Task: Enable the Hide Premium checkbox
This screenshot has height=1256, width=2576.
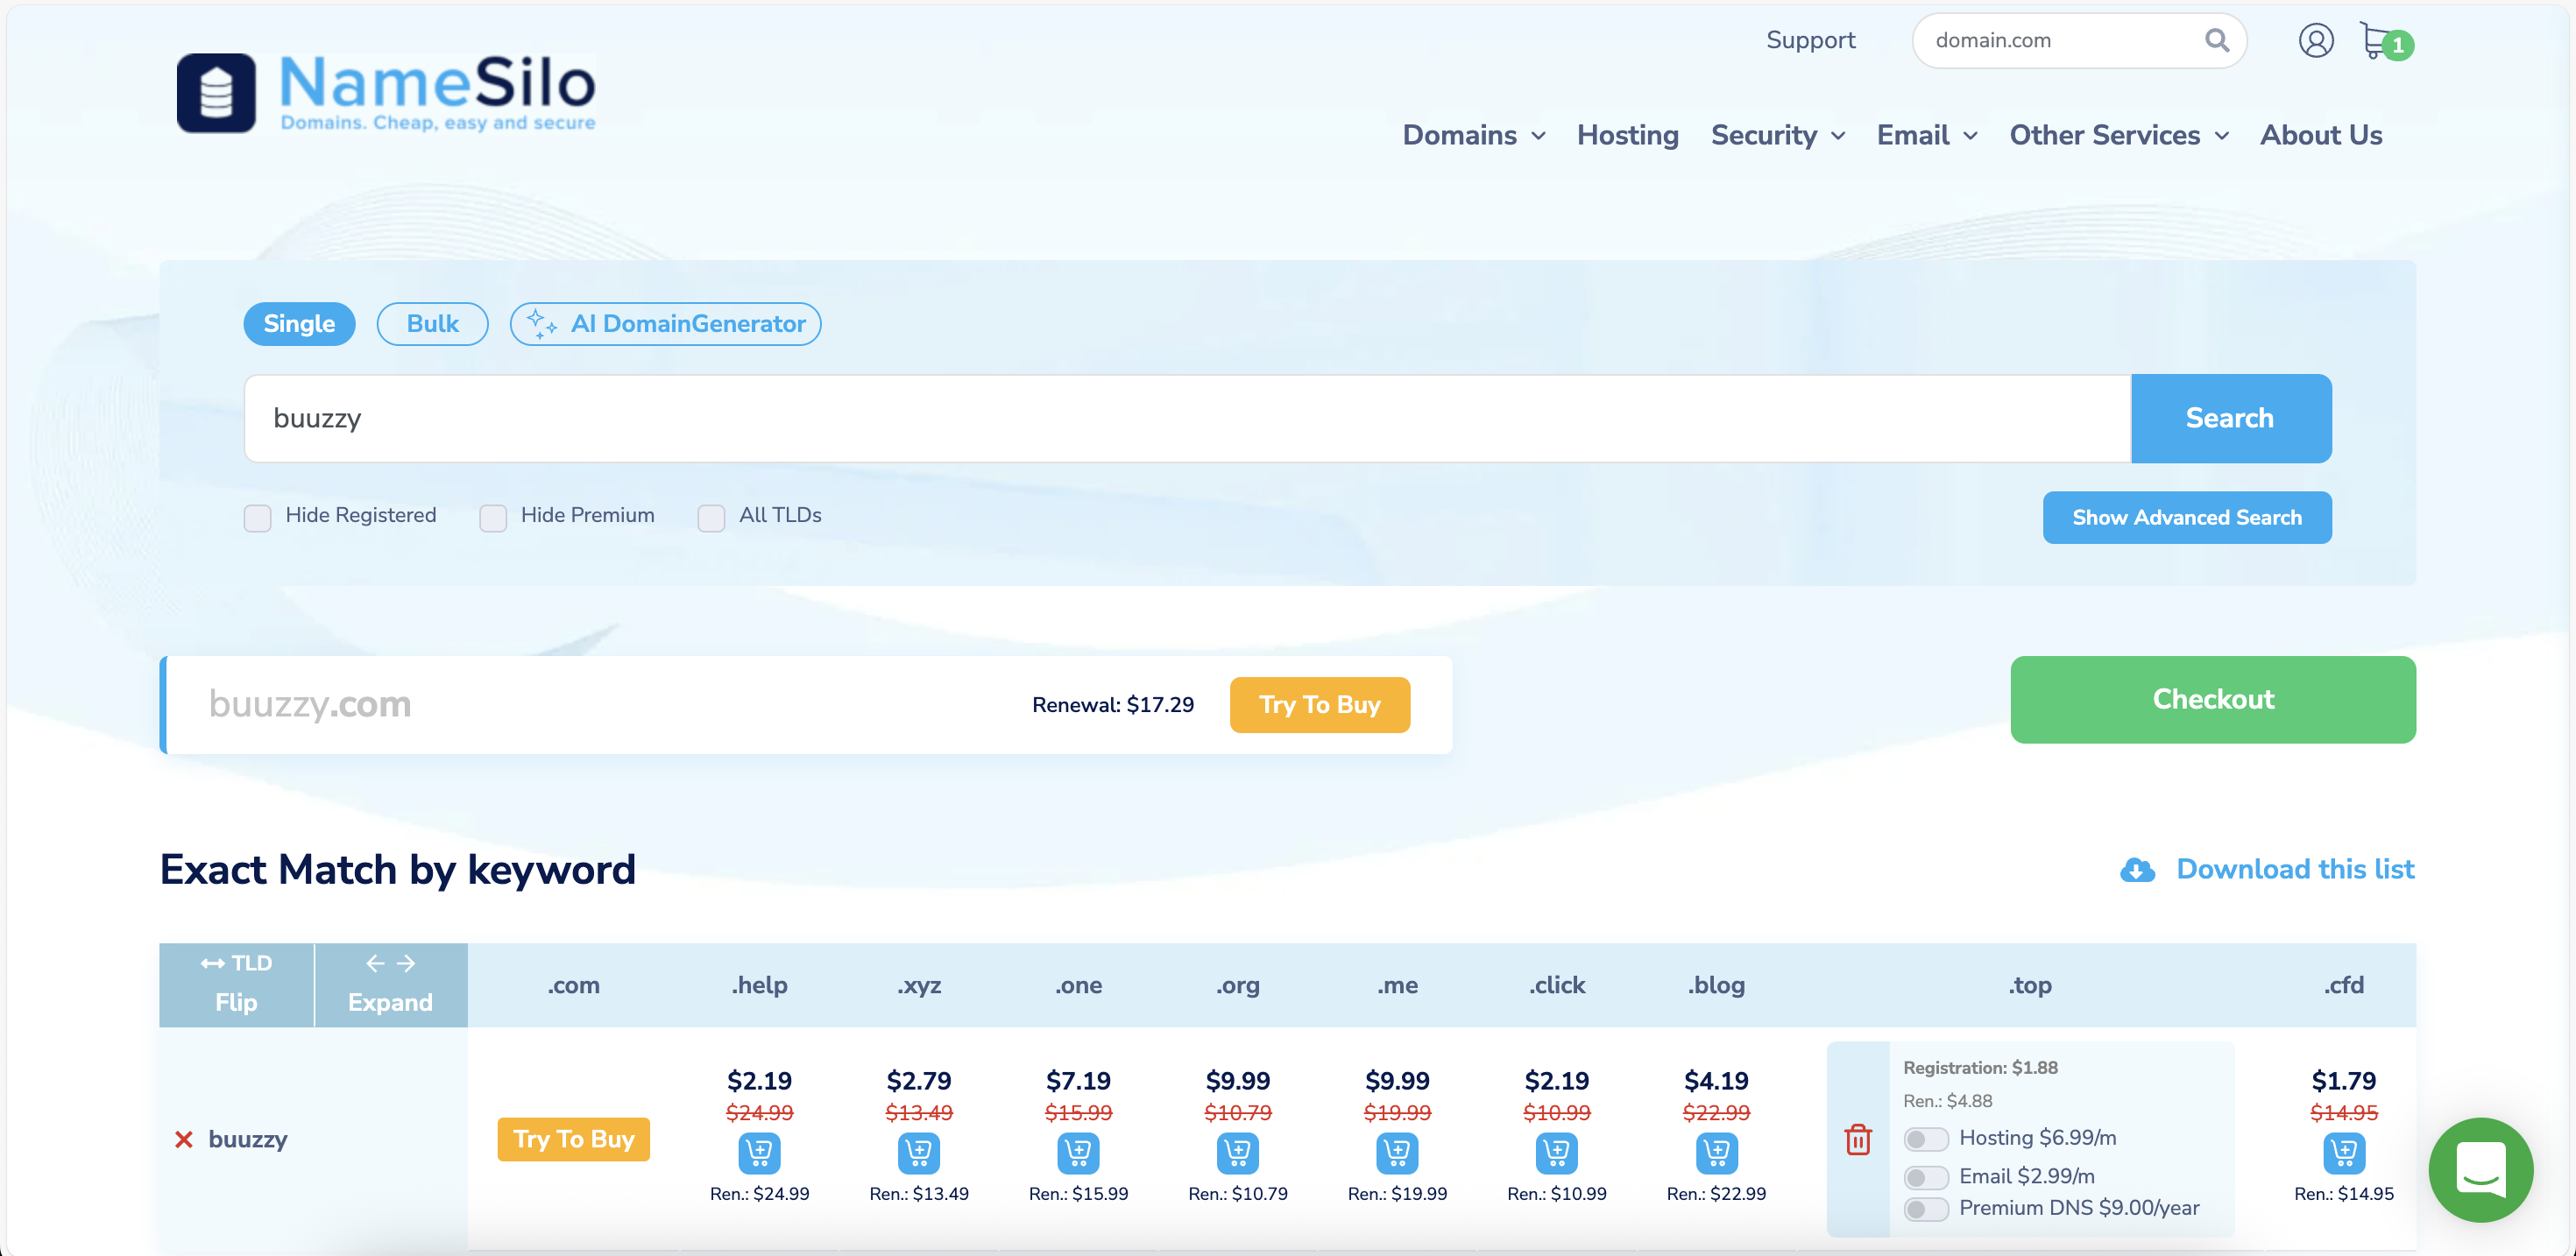Action: [x=493, y=517]
